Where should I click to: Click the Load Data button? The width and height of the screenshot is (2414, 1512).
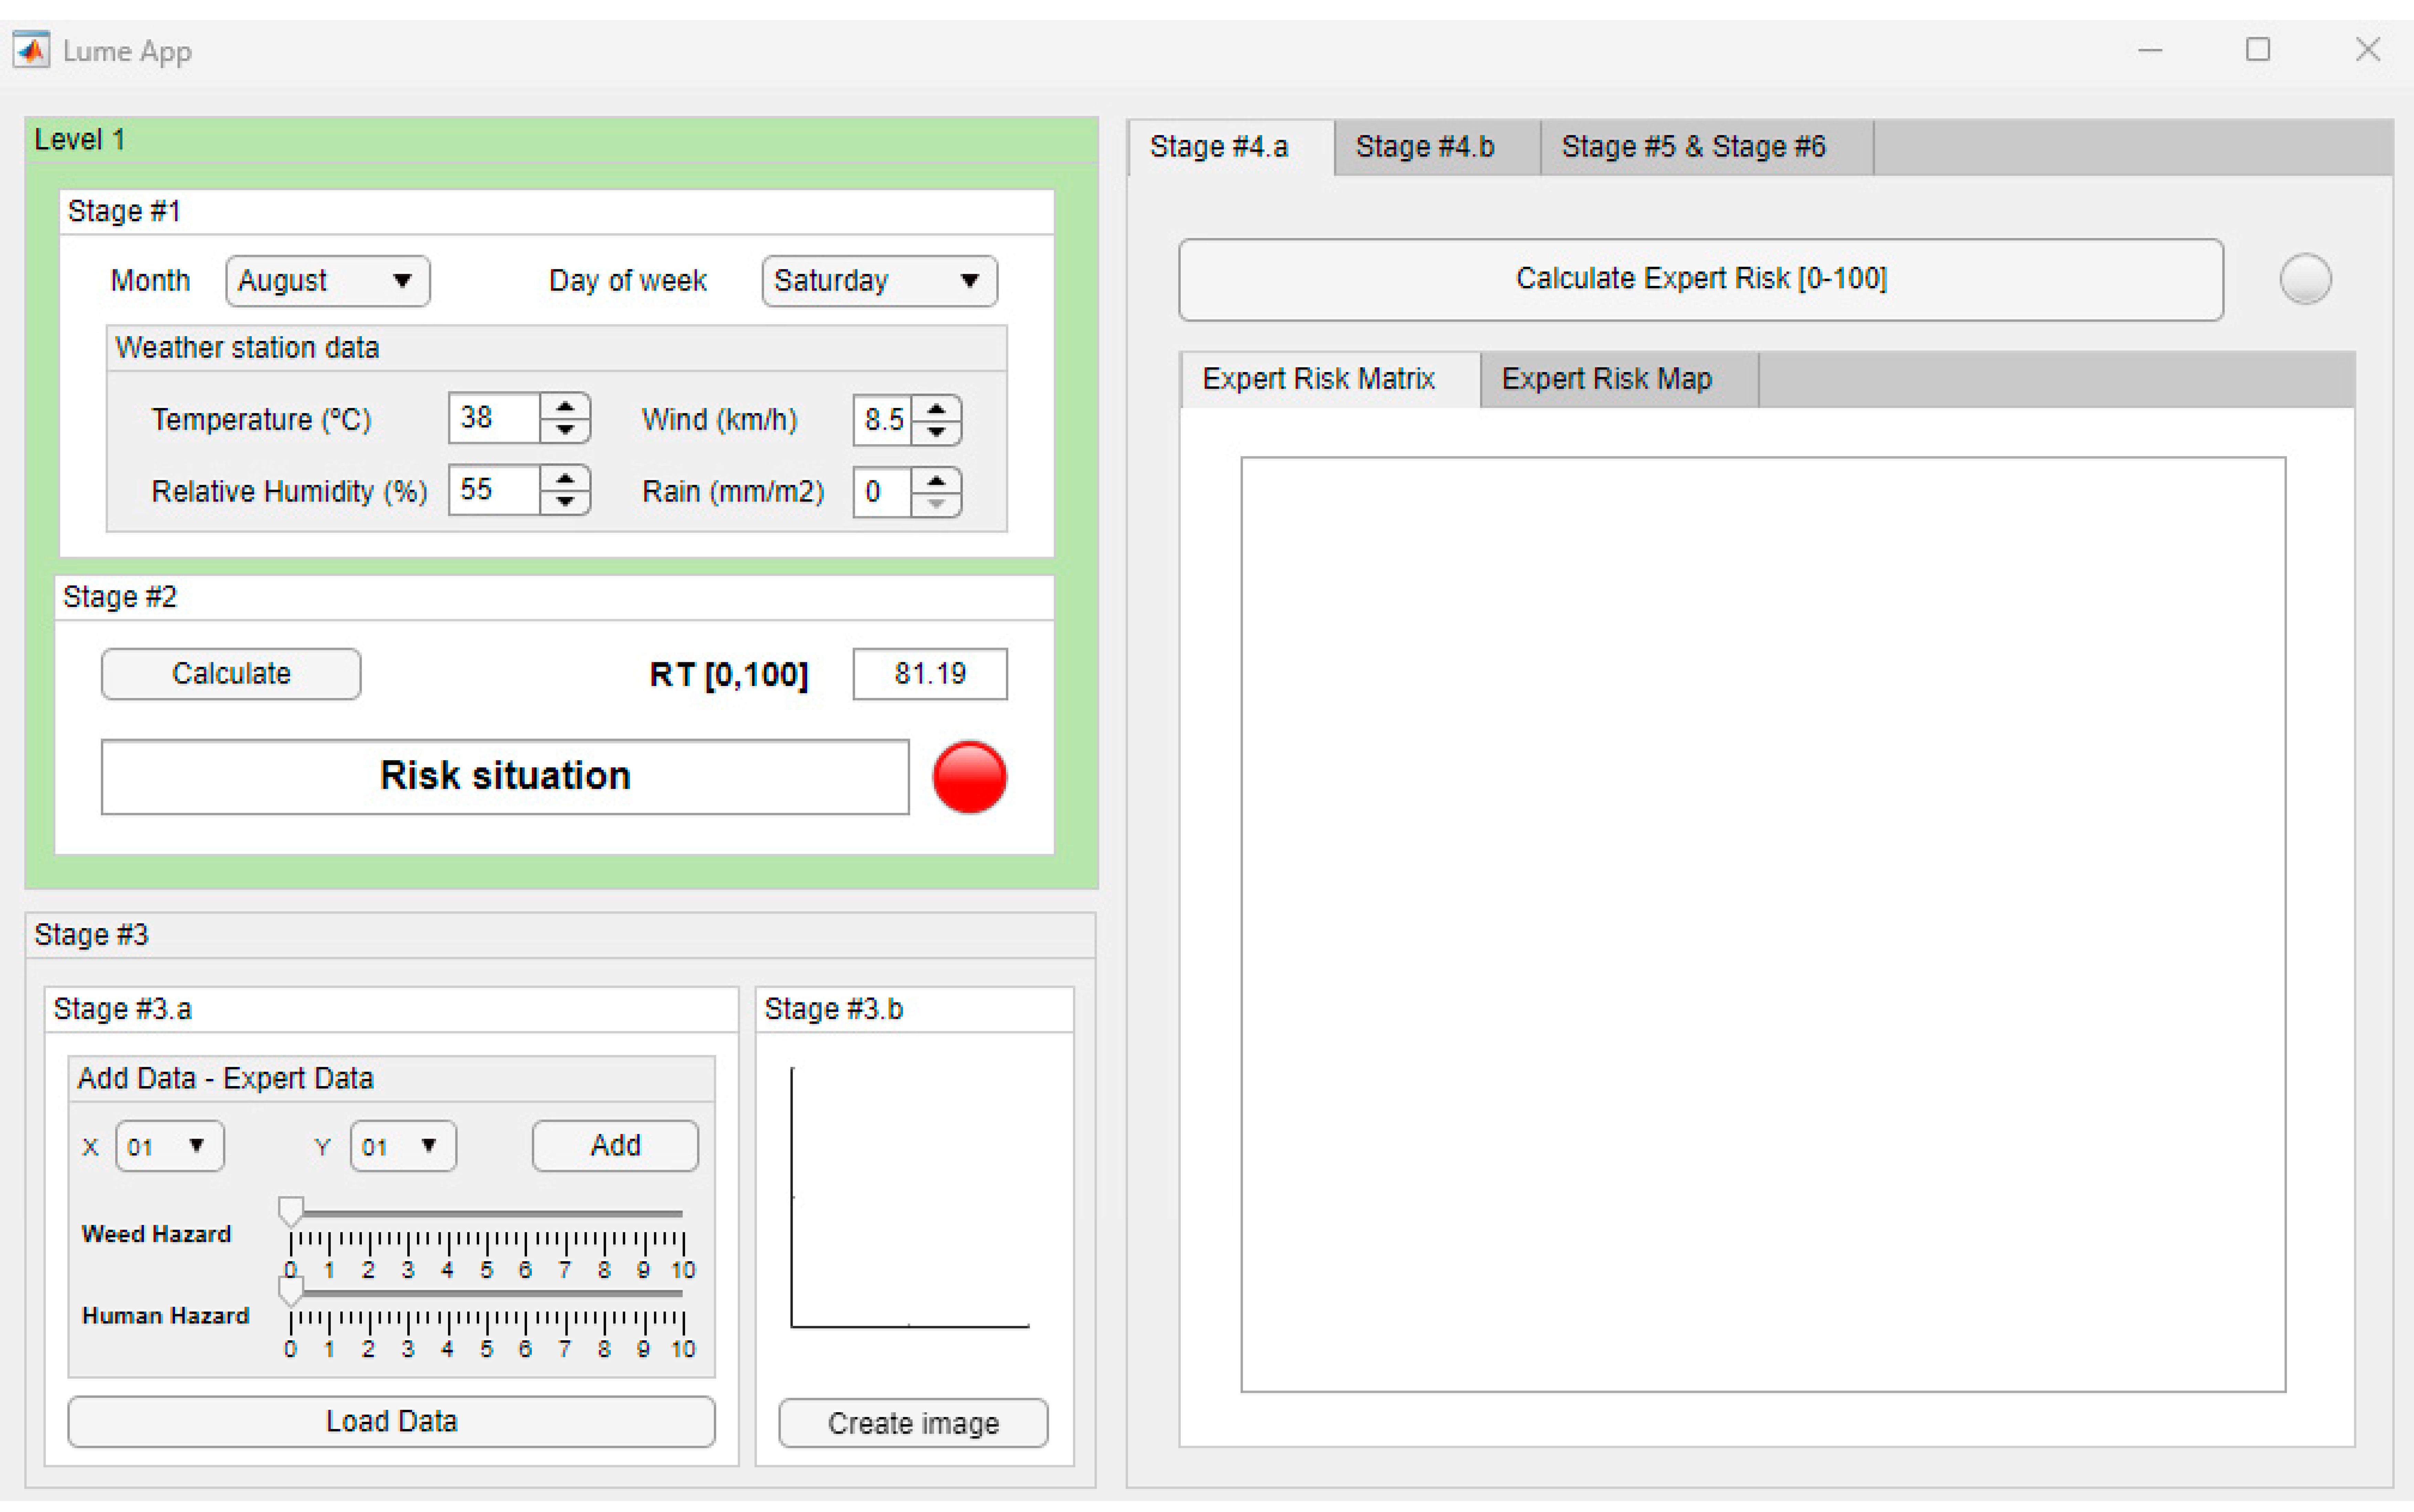click(392, 1422)
